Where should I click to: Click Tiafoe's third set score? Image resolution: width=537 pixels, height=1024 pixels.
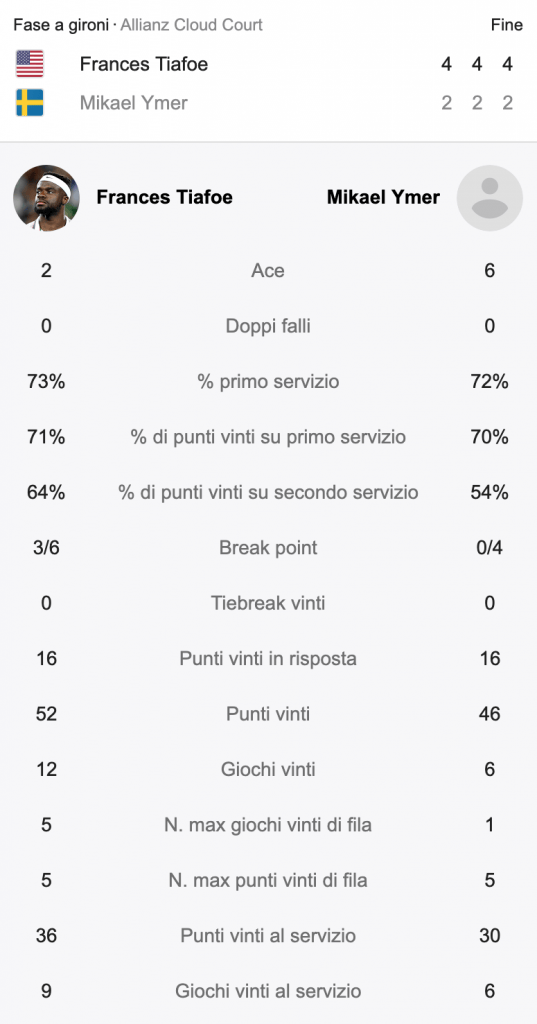[x=508, y=64]
